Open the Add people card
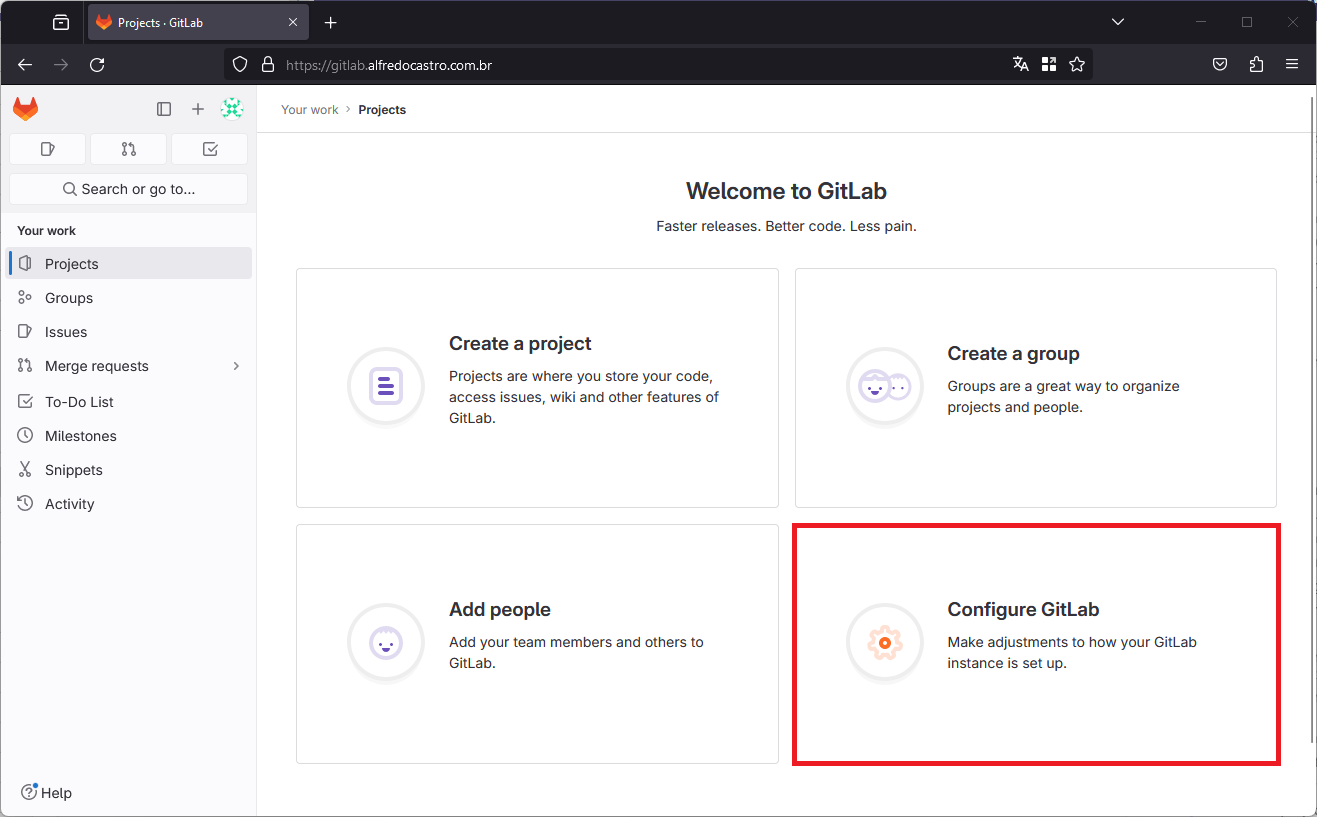This screenshot has height=817, width=1317. [537, 644]
